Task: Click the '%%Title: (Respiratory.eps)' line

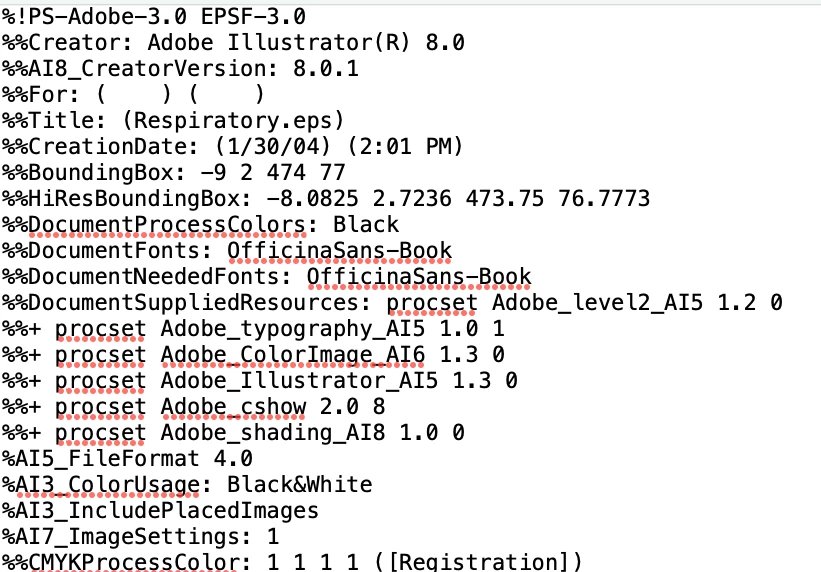Action: point(173,120)
